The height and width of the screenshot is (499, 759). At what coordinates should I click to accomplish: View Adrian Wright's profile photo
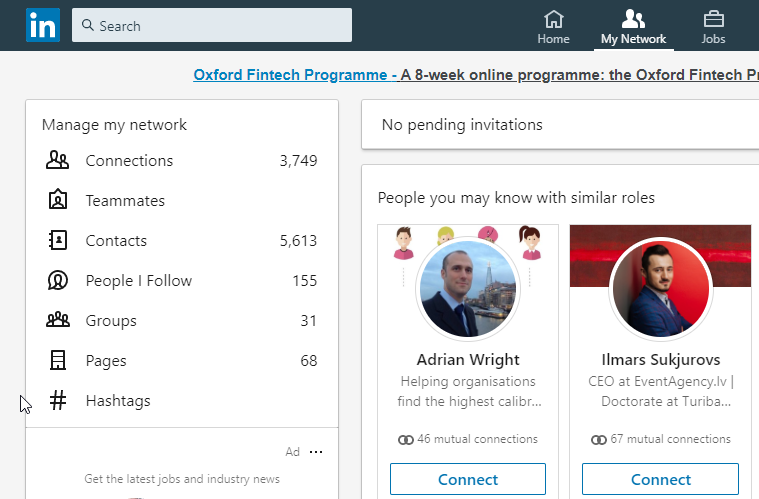468,289
